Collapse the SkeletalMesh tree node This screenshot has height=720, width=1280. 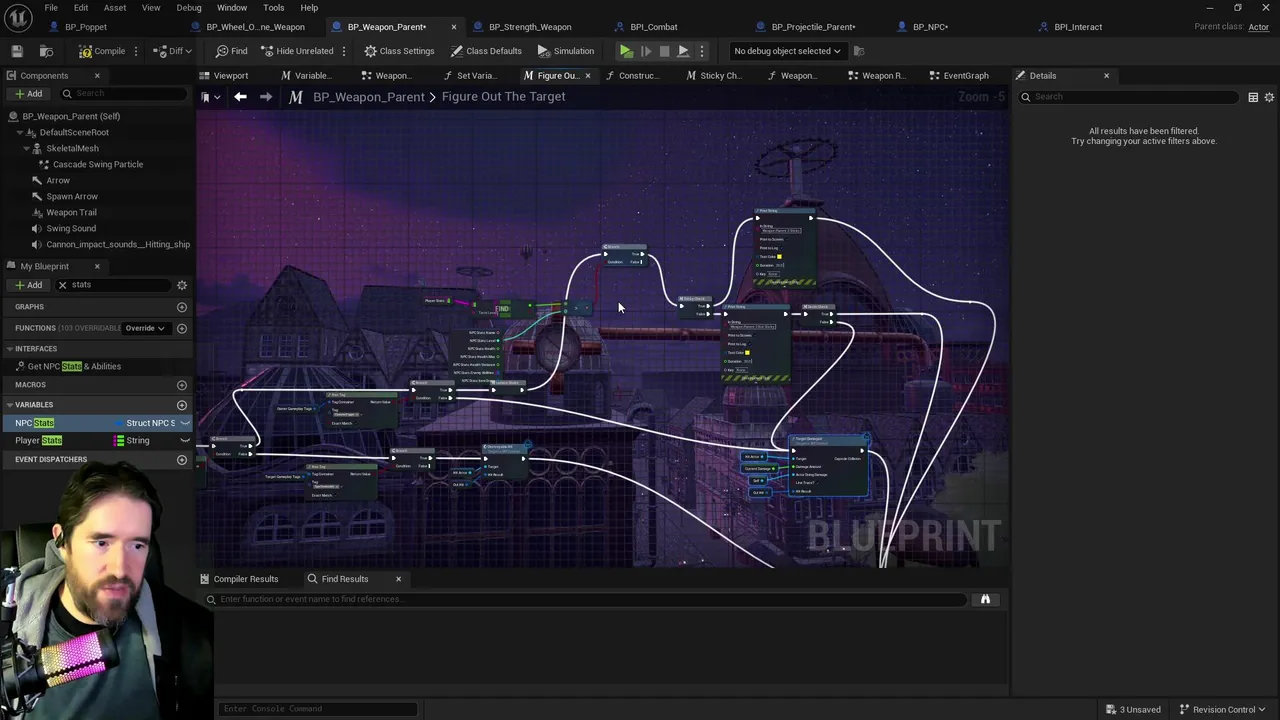tap(26, 148)
